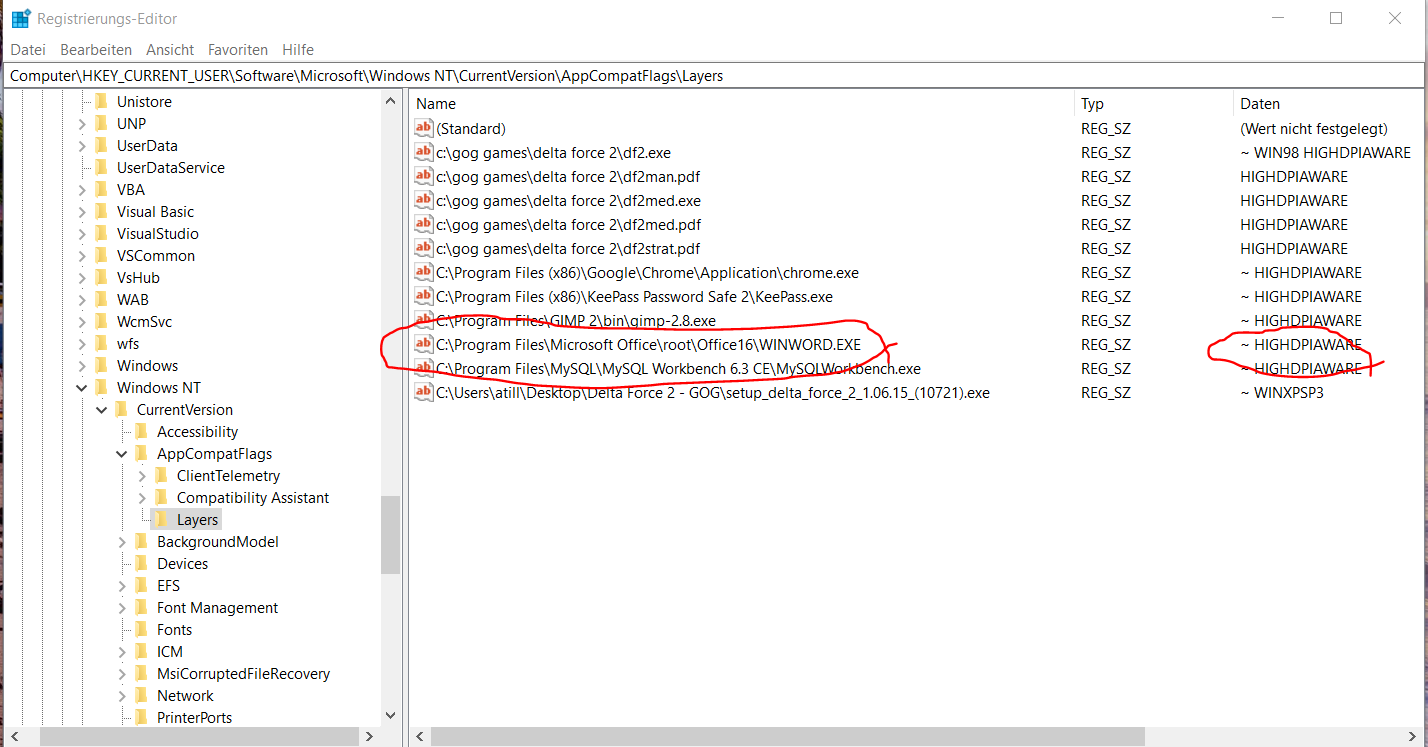Screen dimensions: 1428x747
Task: Select the PrinterPorts key
Action: pyautogui.click(x=194, y=718)
